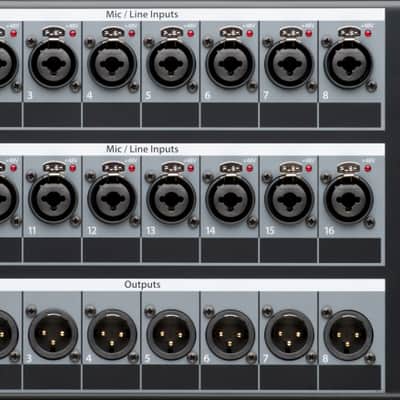The image size is (400, 400).
Task: Click the channel number 15 label
Action: [269, 230]
